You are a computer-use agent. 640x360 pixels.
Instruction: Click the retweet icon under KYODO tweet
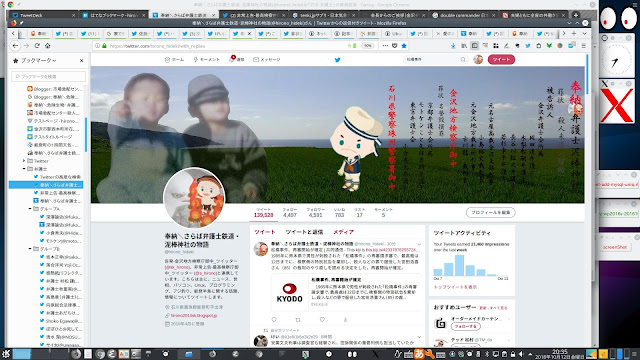pos(298,320)
